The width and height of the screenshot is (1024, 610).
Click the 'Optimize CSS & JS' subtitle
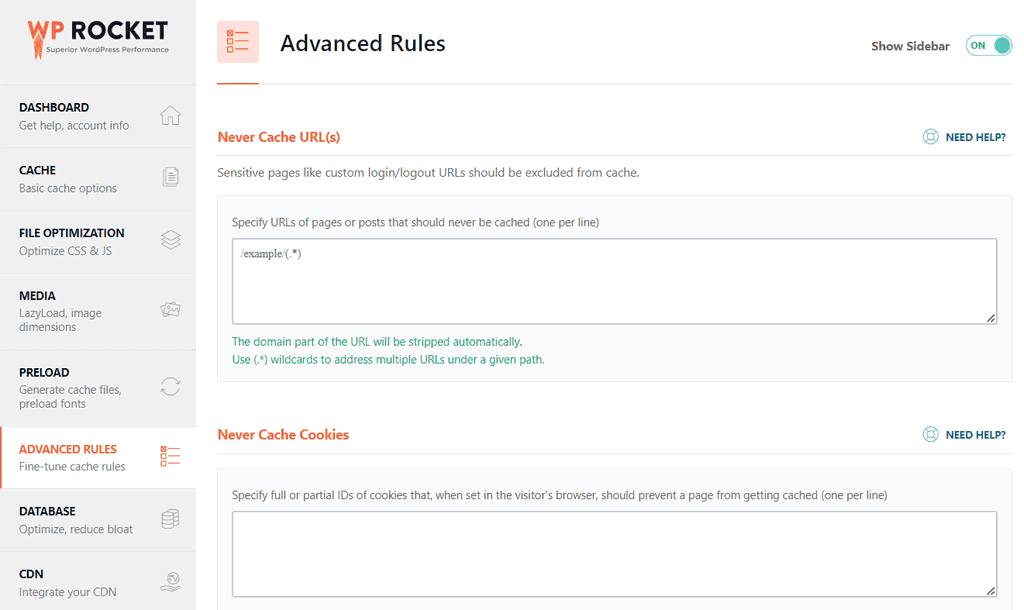[x=65, y=251]
